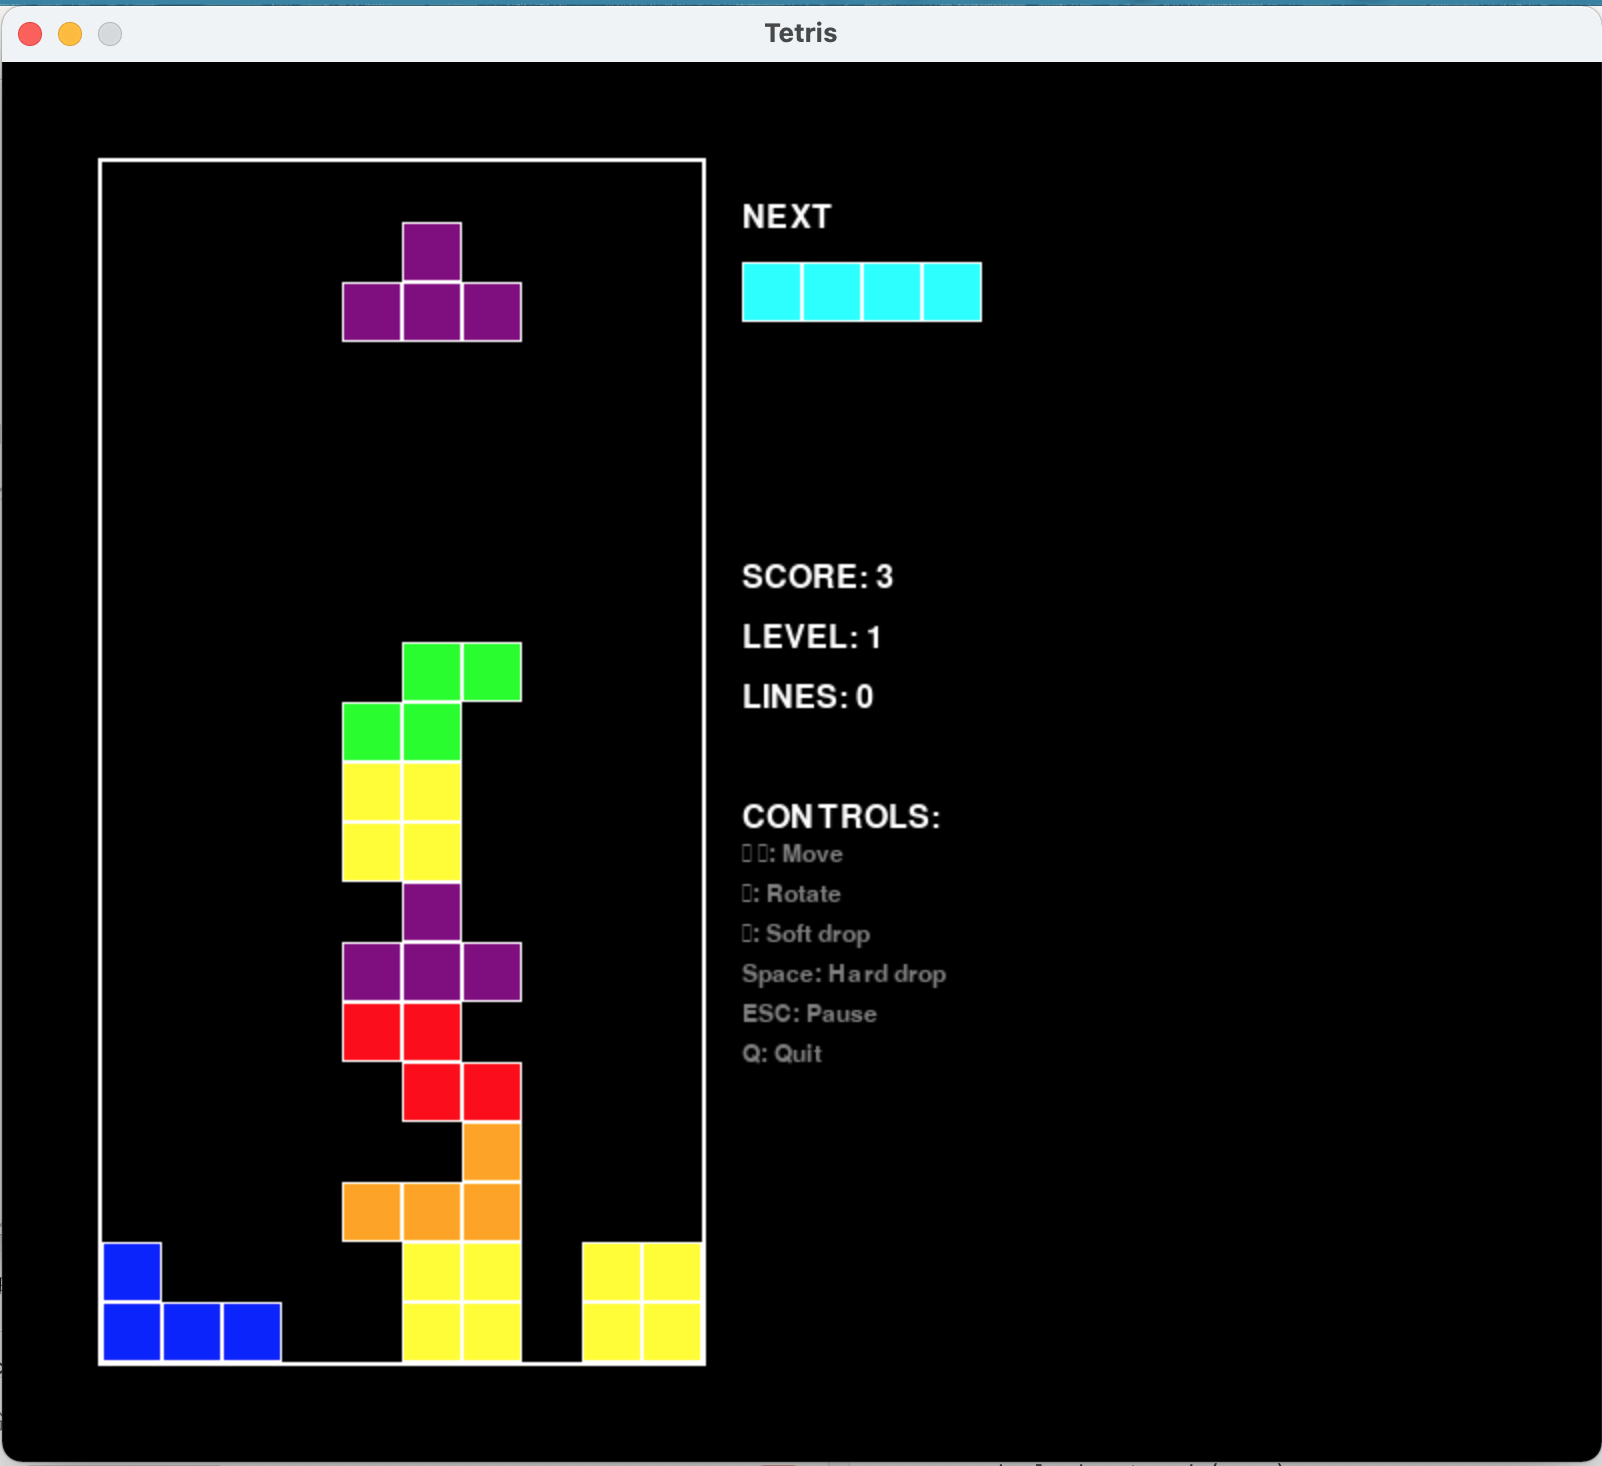Image resolution: width=1602 pixels, height=1466 pixels.
Task: Click the "LINES: 0" readout
Action: point(808,697)
